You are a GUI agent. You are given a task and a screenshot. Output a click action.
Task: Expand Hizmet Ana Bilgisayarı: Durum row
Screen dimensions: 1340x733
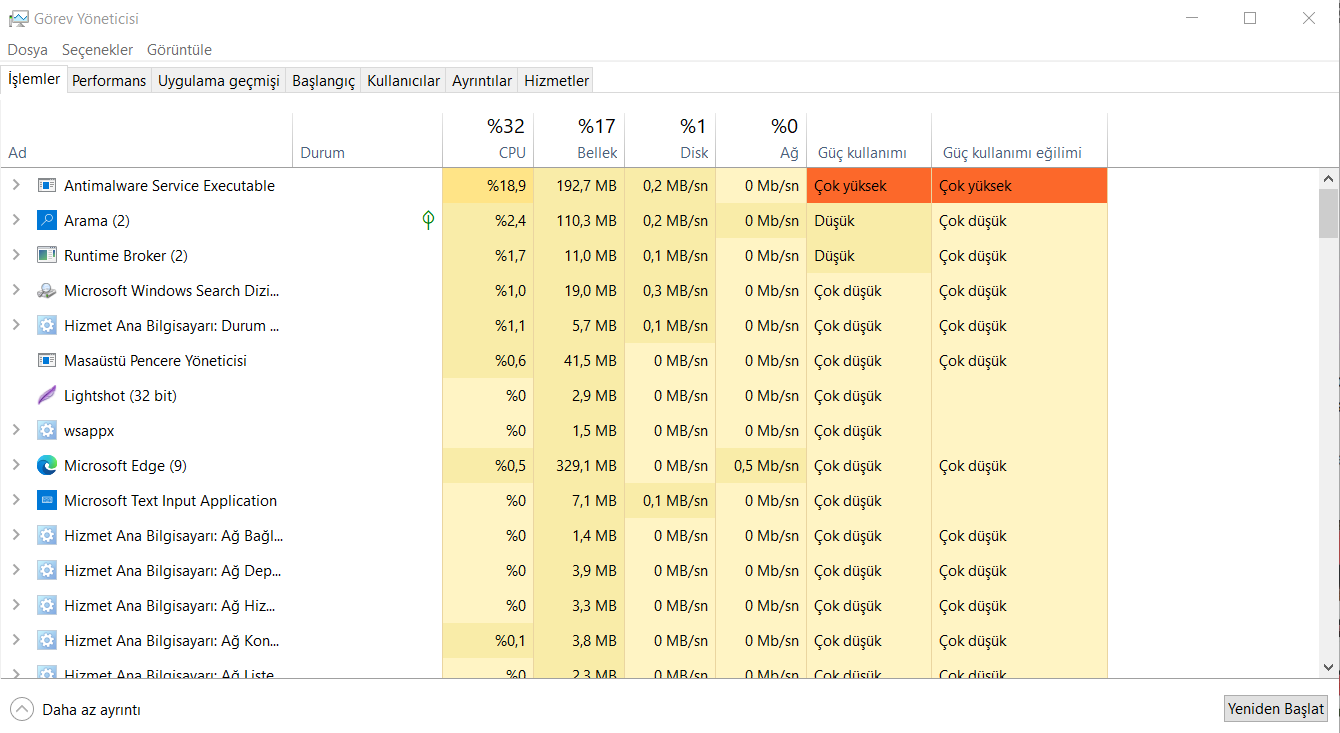pos(16,325)
